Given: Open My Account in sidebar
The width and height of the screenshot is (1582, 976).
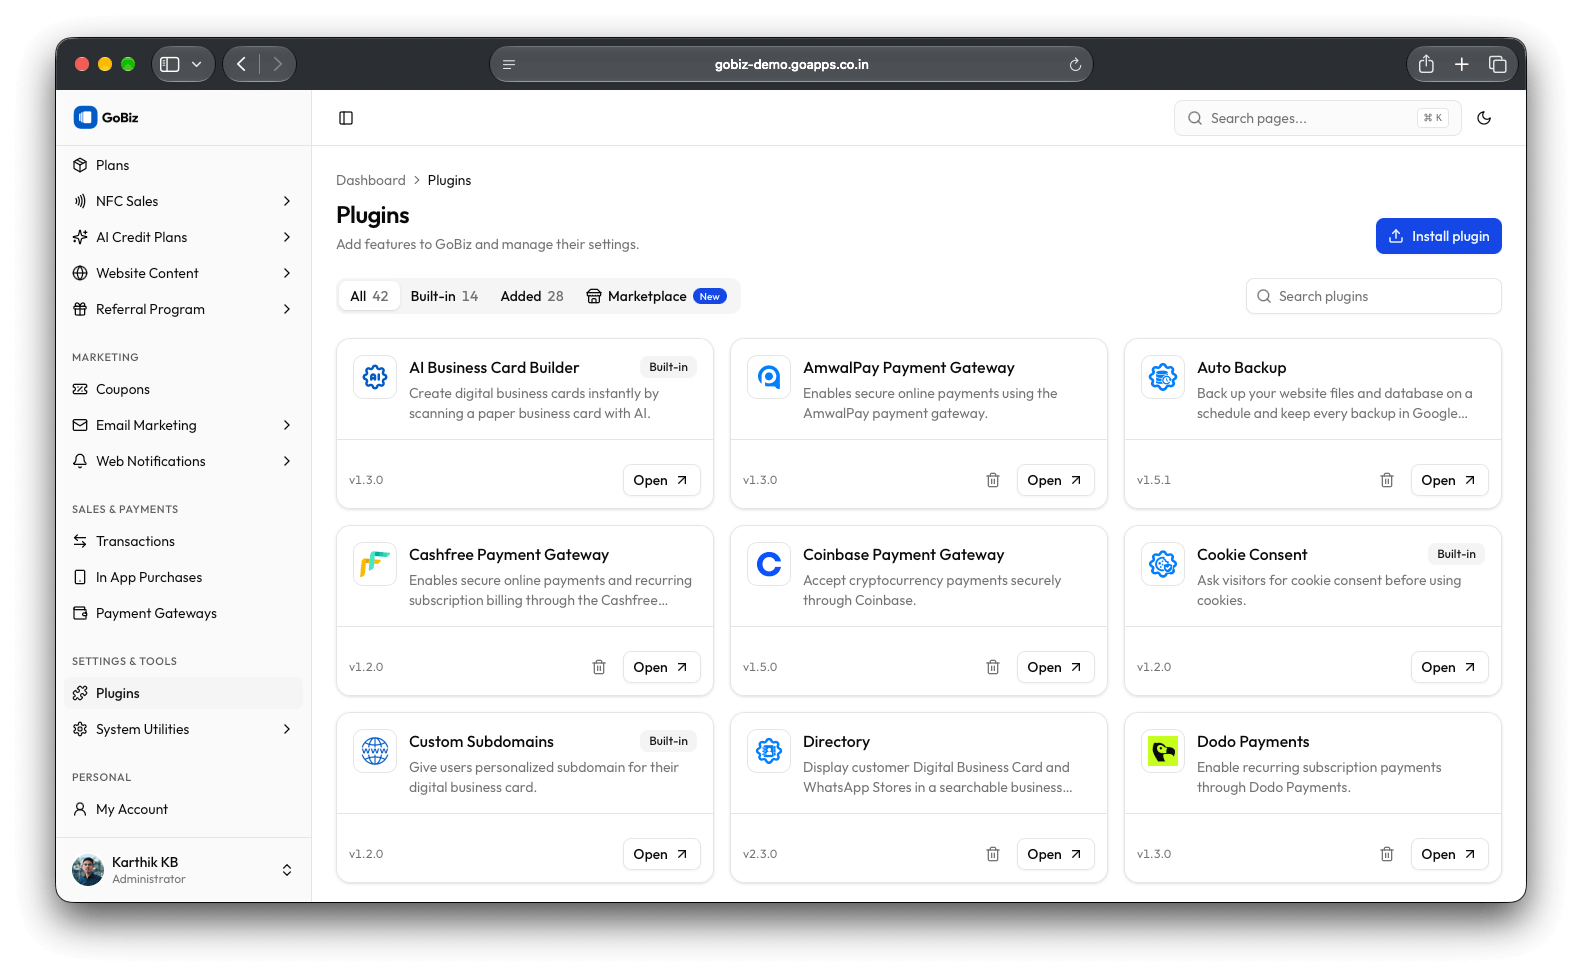Looking at the screenshot, I should pos(183,809).
